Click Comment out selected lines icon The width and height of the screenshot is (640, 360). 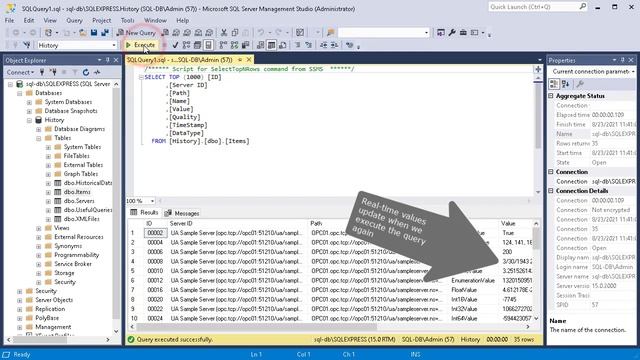point(297,45)
